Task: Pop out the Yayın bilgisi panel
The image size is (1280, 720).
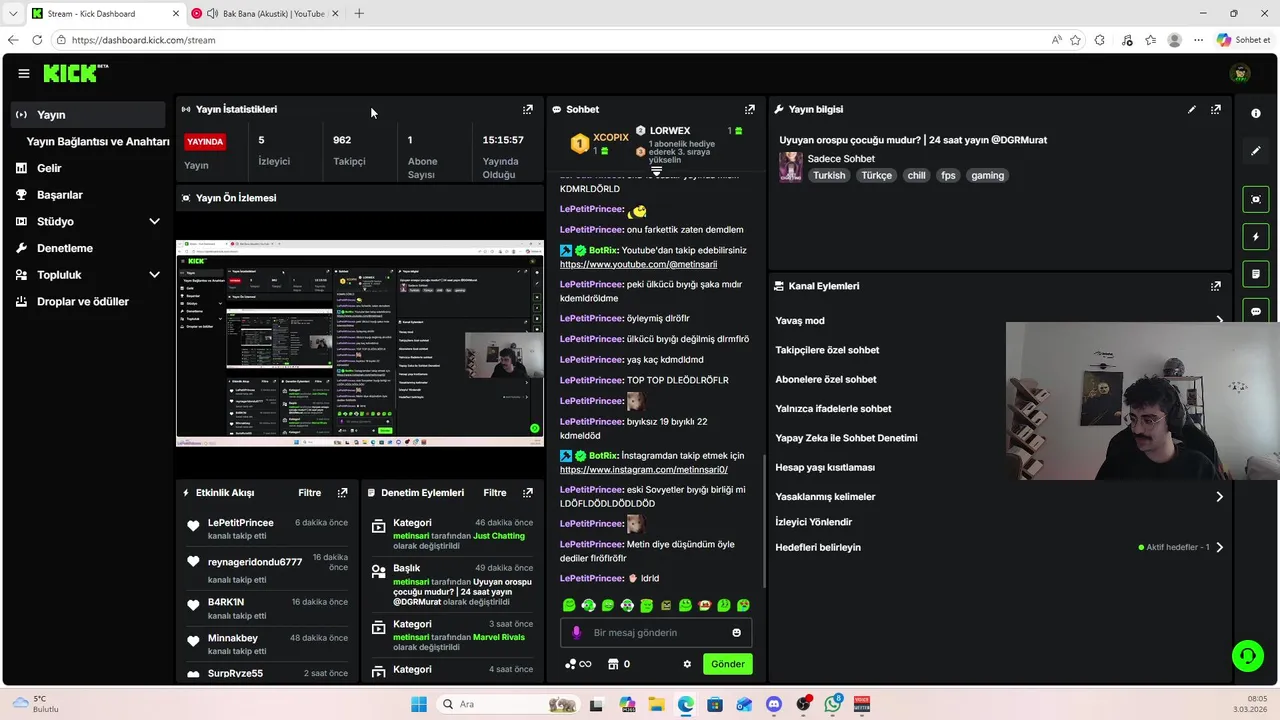Action: click(x=1216, y=109)
